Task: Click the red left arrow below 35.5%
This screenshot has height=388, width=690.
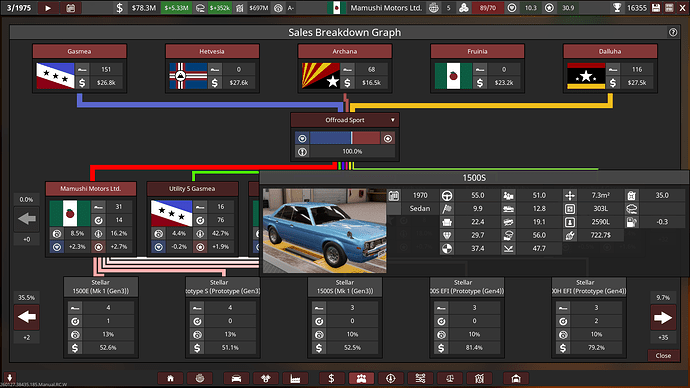Action: [27, 317]
